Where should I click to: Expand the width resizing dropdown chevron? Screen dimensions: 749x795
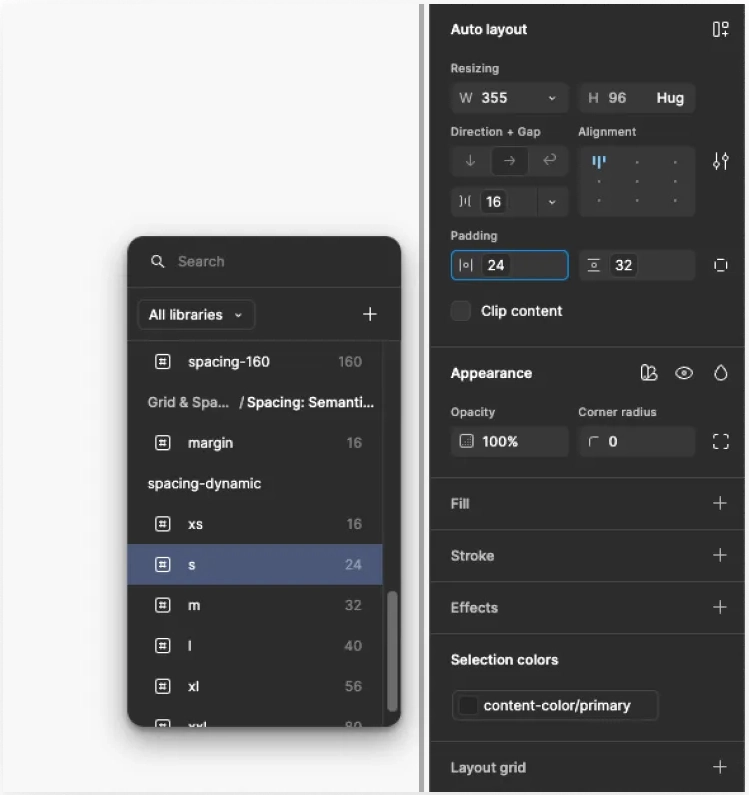pos(552,98)
